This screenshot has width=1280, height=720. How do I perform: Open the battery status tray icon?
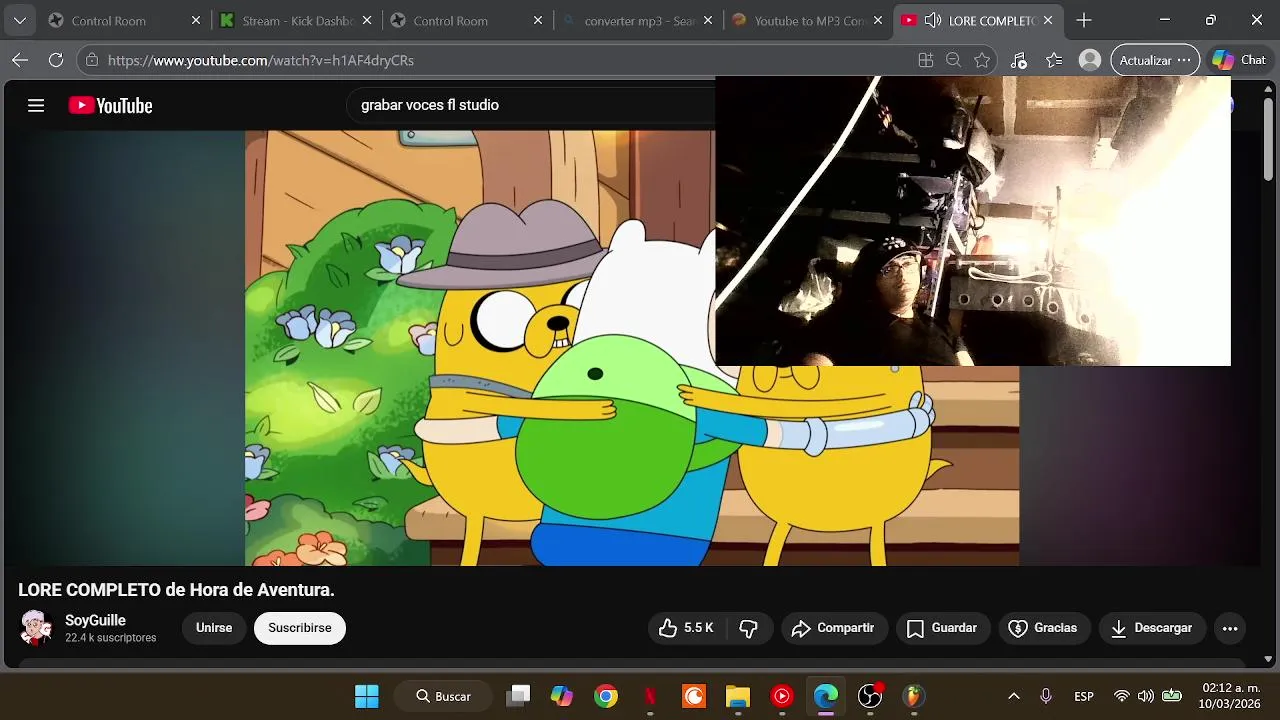1172,696
